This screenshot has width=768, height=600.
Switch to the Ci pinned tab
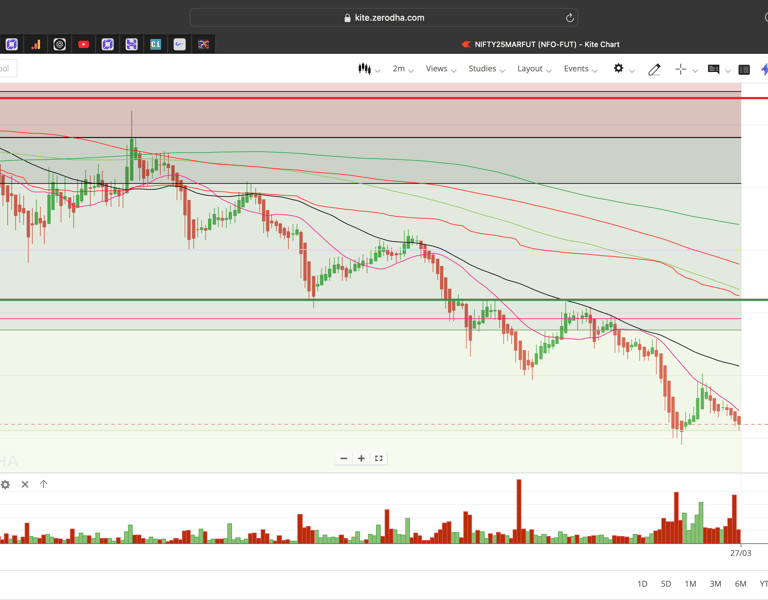pos(155,45)
